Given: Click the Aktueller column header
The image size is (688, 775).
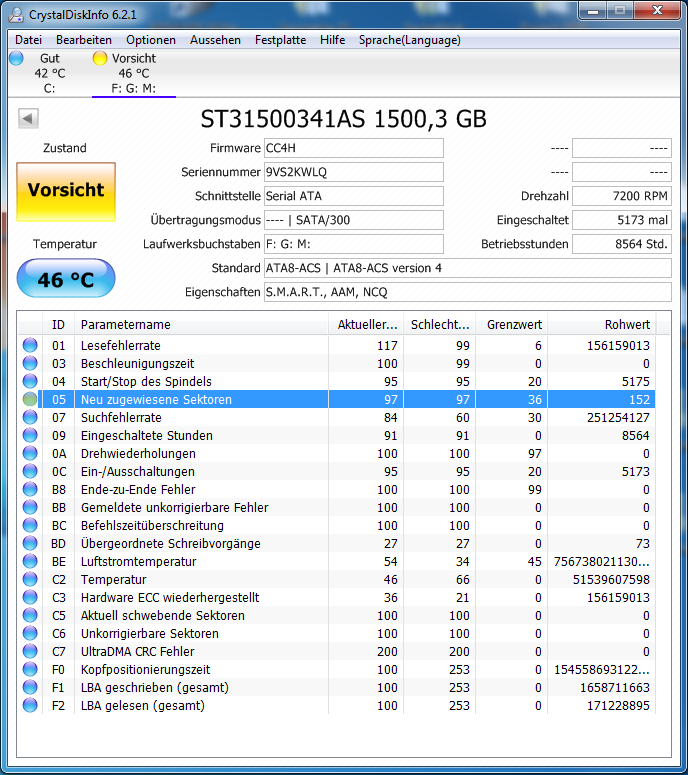Looking at the screenshot, I should (x=366, y=325).
